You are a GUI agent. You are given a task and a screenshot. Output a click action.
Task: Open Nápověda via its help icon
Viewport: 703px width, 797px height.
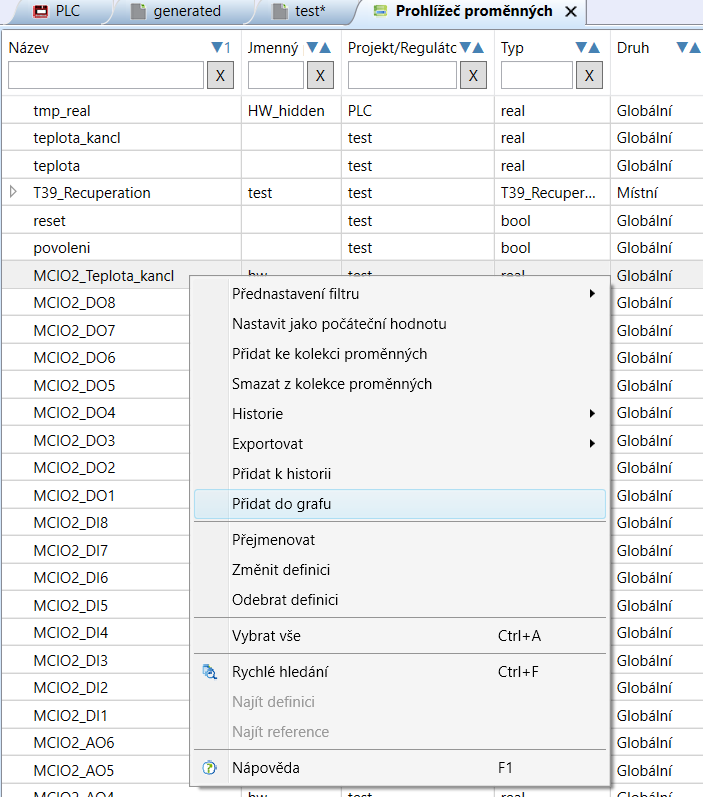pos(209,768)
